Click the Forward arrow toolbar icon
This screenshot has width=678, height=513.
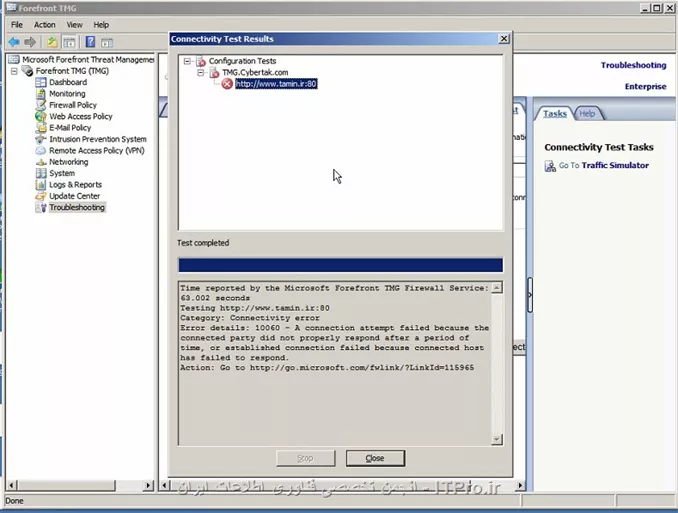click(x=30, y=42)
